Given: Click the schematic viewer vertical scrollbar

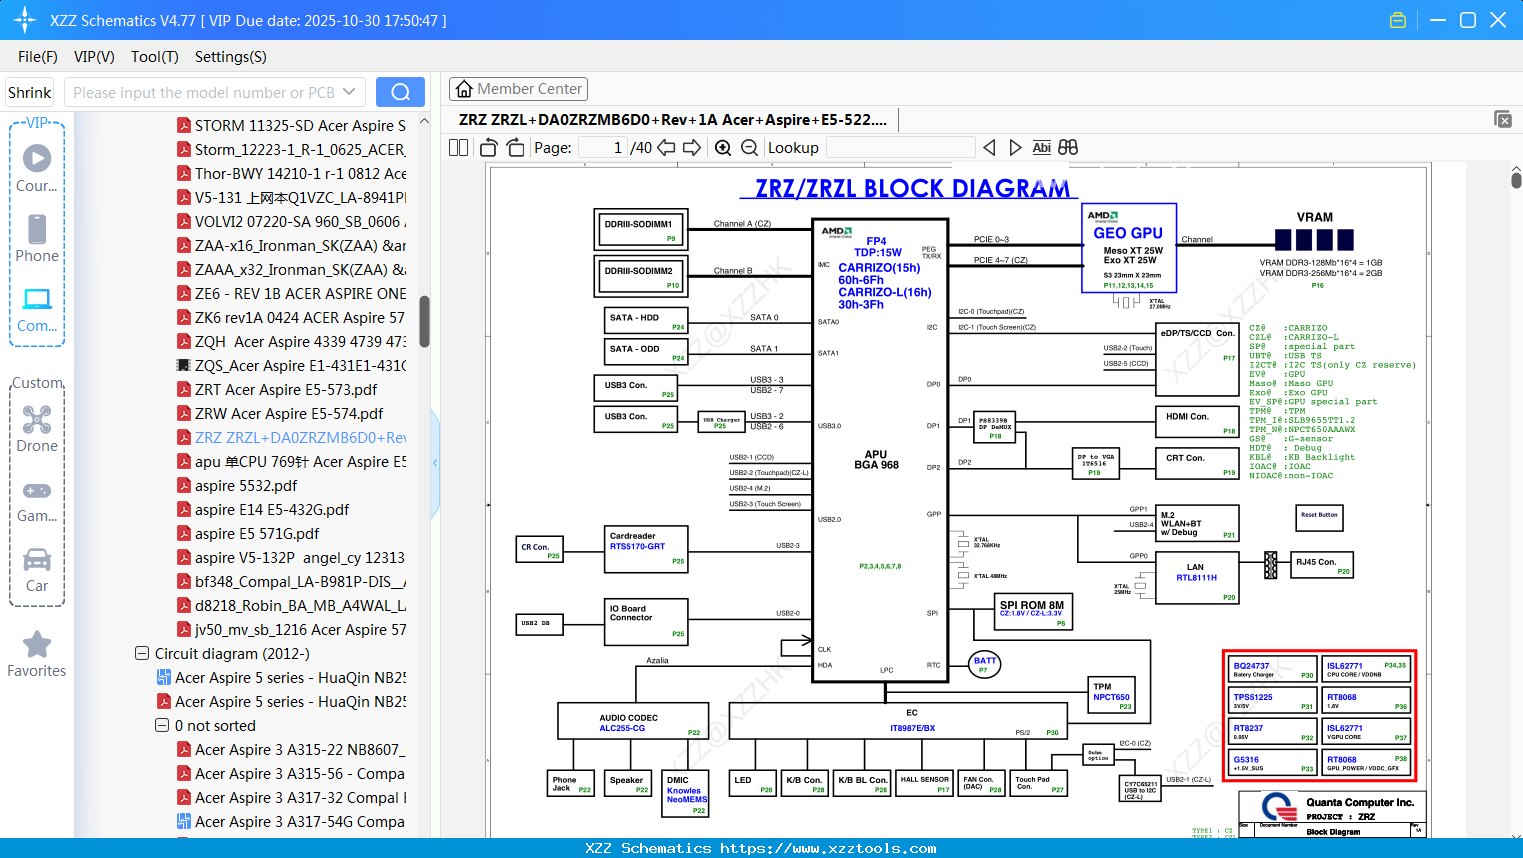Looking at the screenshot, I should click(1516, 180).
